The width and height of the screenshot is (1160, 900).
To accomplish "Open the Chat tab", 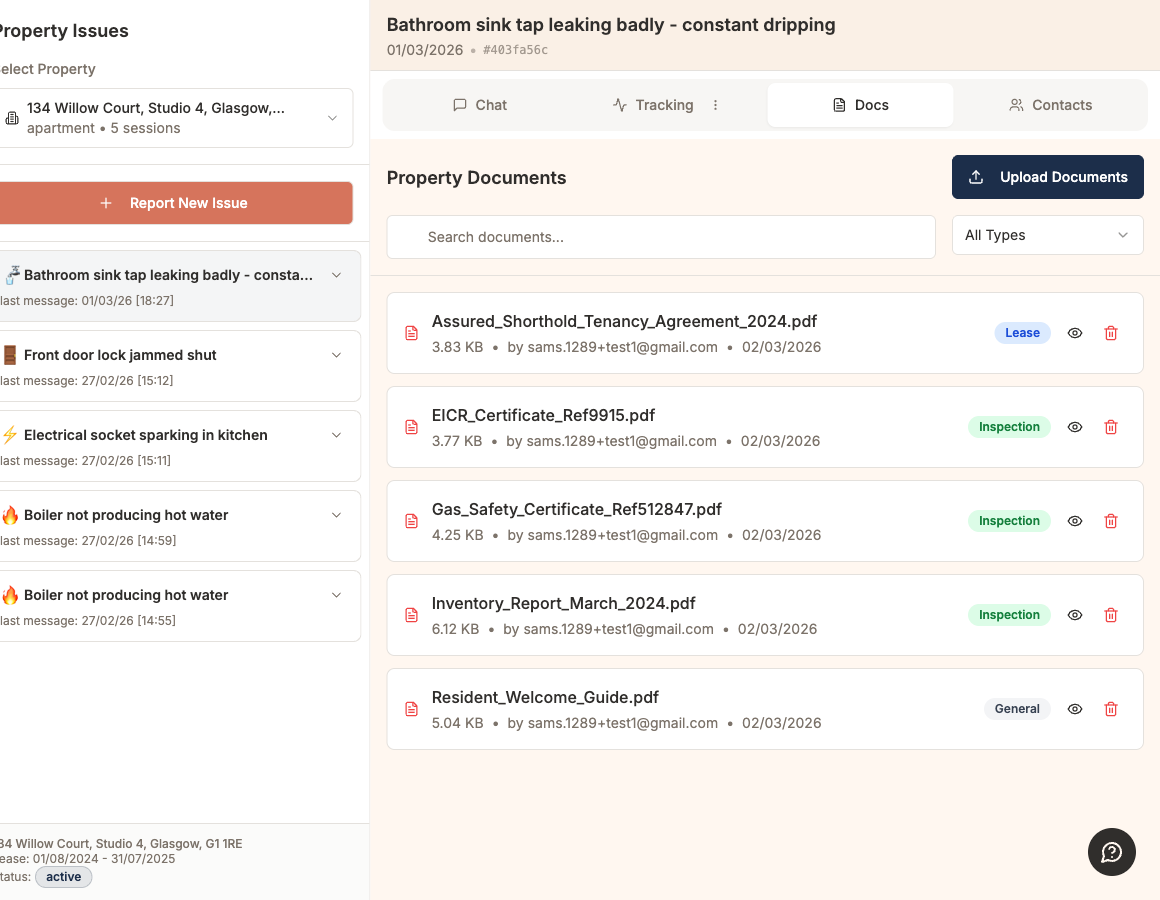I will [x=480, y=104].
